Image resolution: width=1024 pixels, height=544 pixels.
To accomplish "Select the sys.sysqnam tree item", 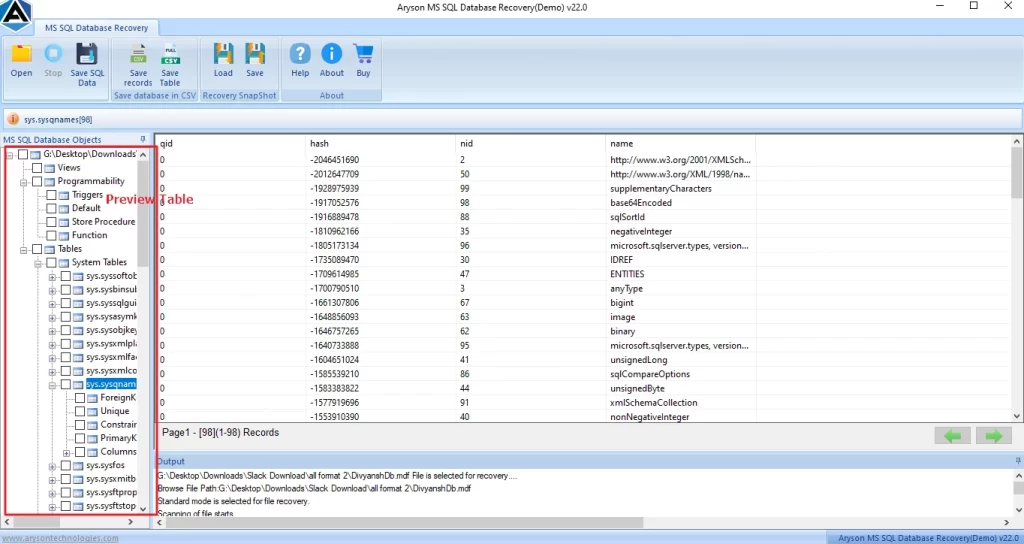I will point(111,385).
